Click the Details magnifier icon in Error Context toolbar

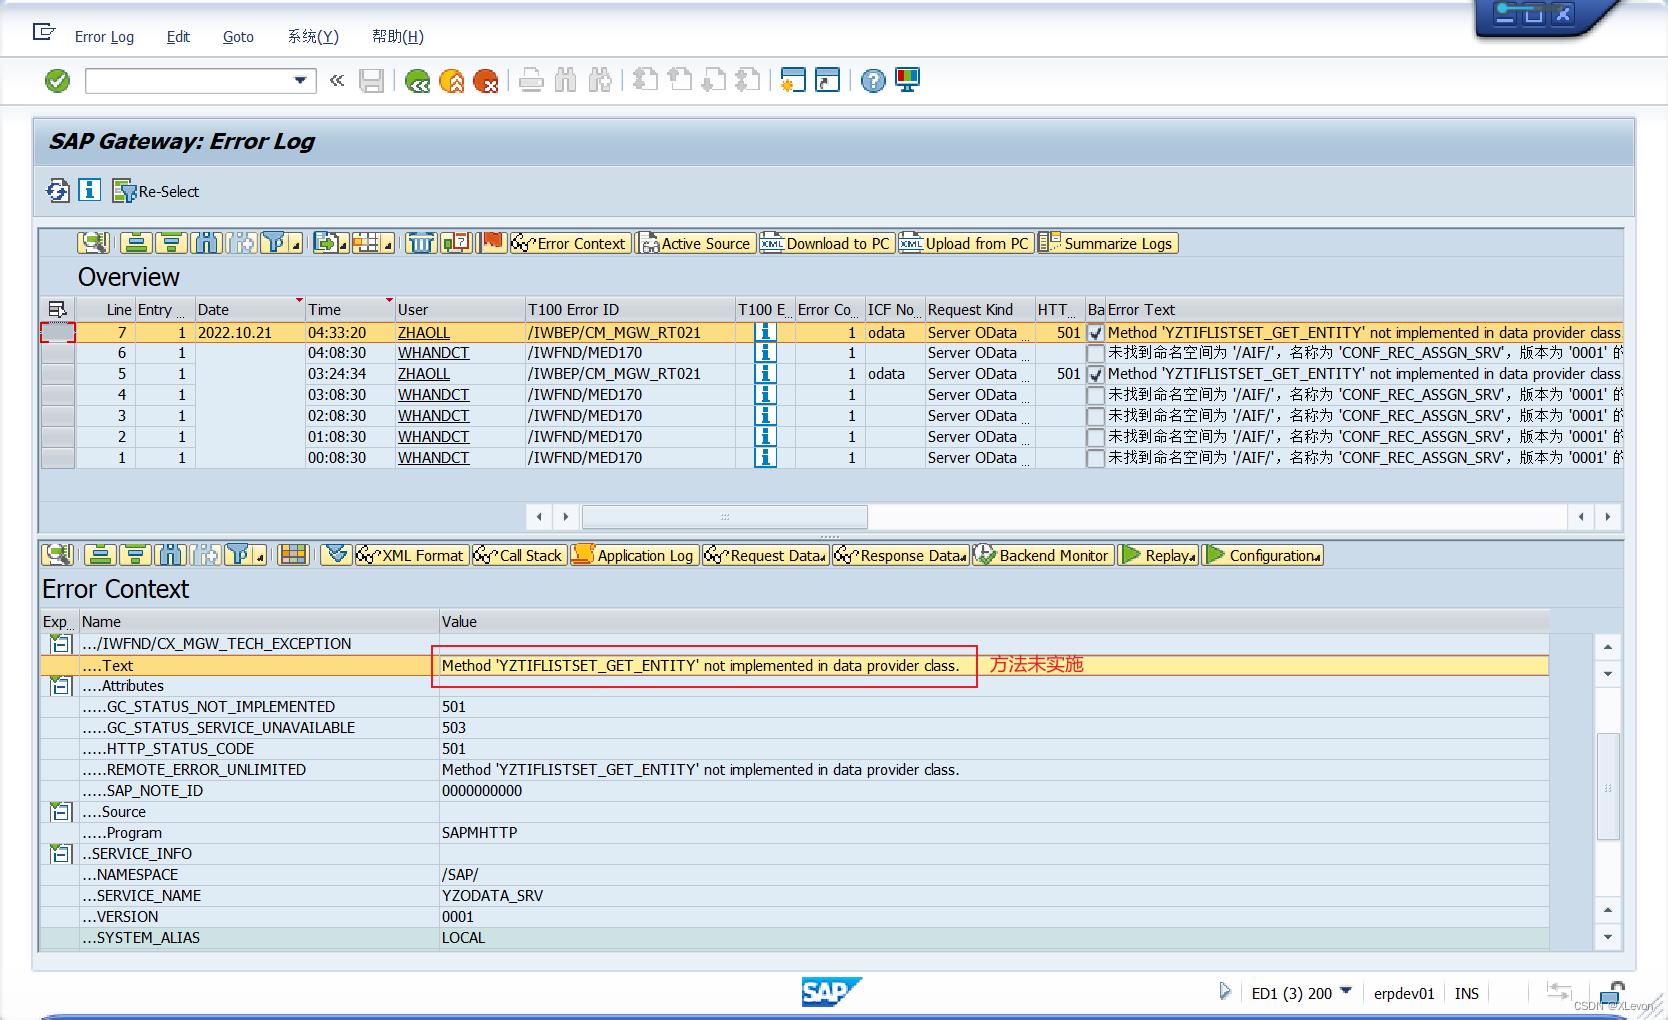[x=57, y=555]
